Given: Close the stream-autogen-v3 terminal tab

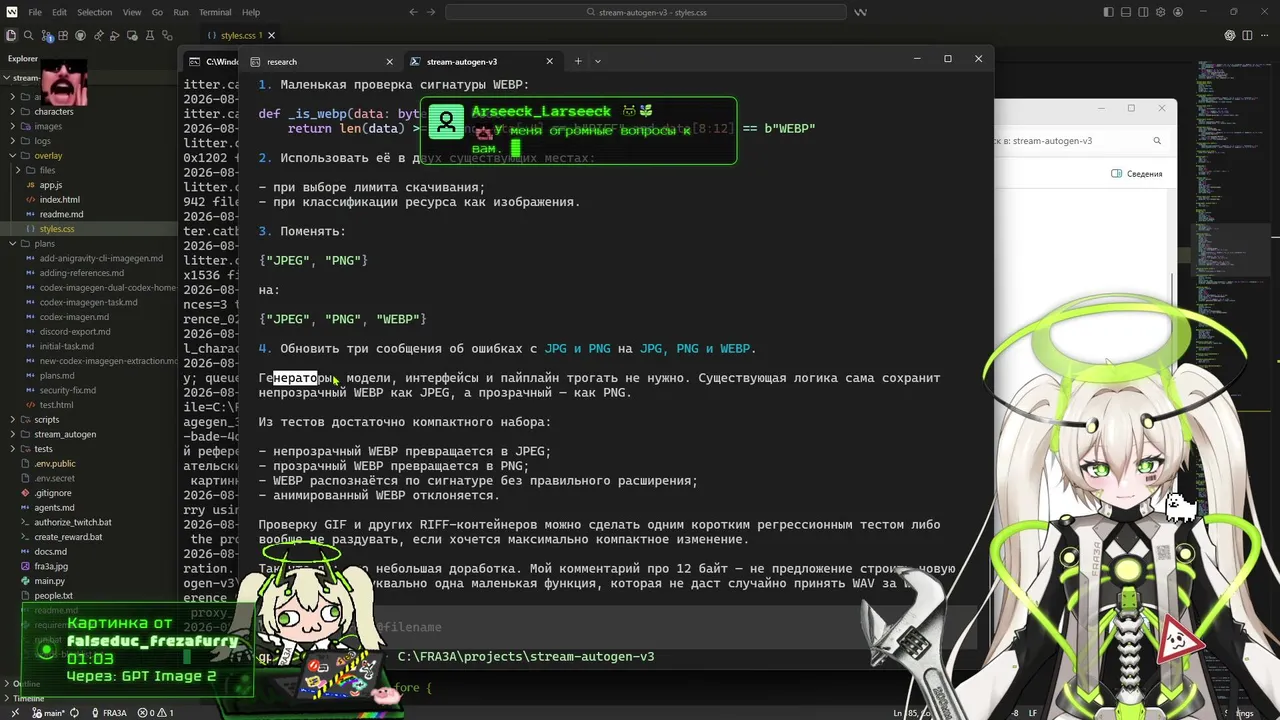Looking at the screenshot, I should tap(549, 61).
